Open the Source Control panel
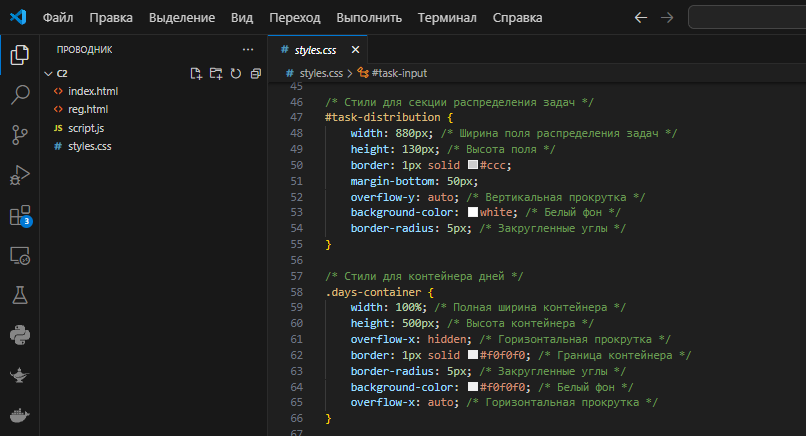 tap(19, 135)
